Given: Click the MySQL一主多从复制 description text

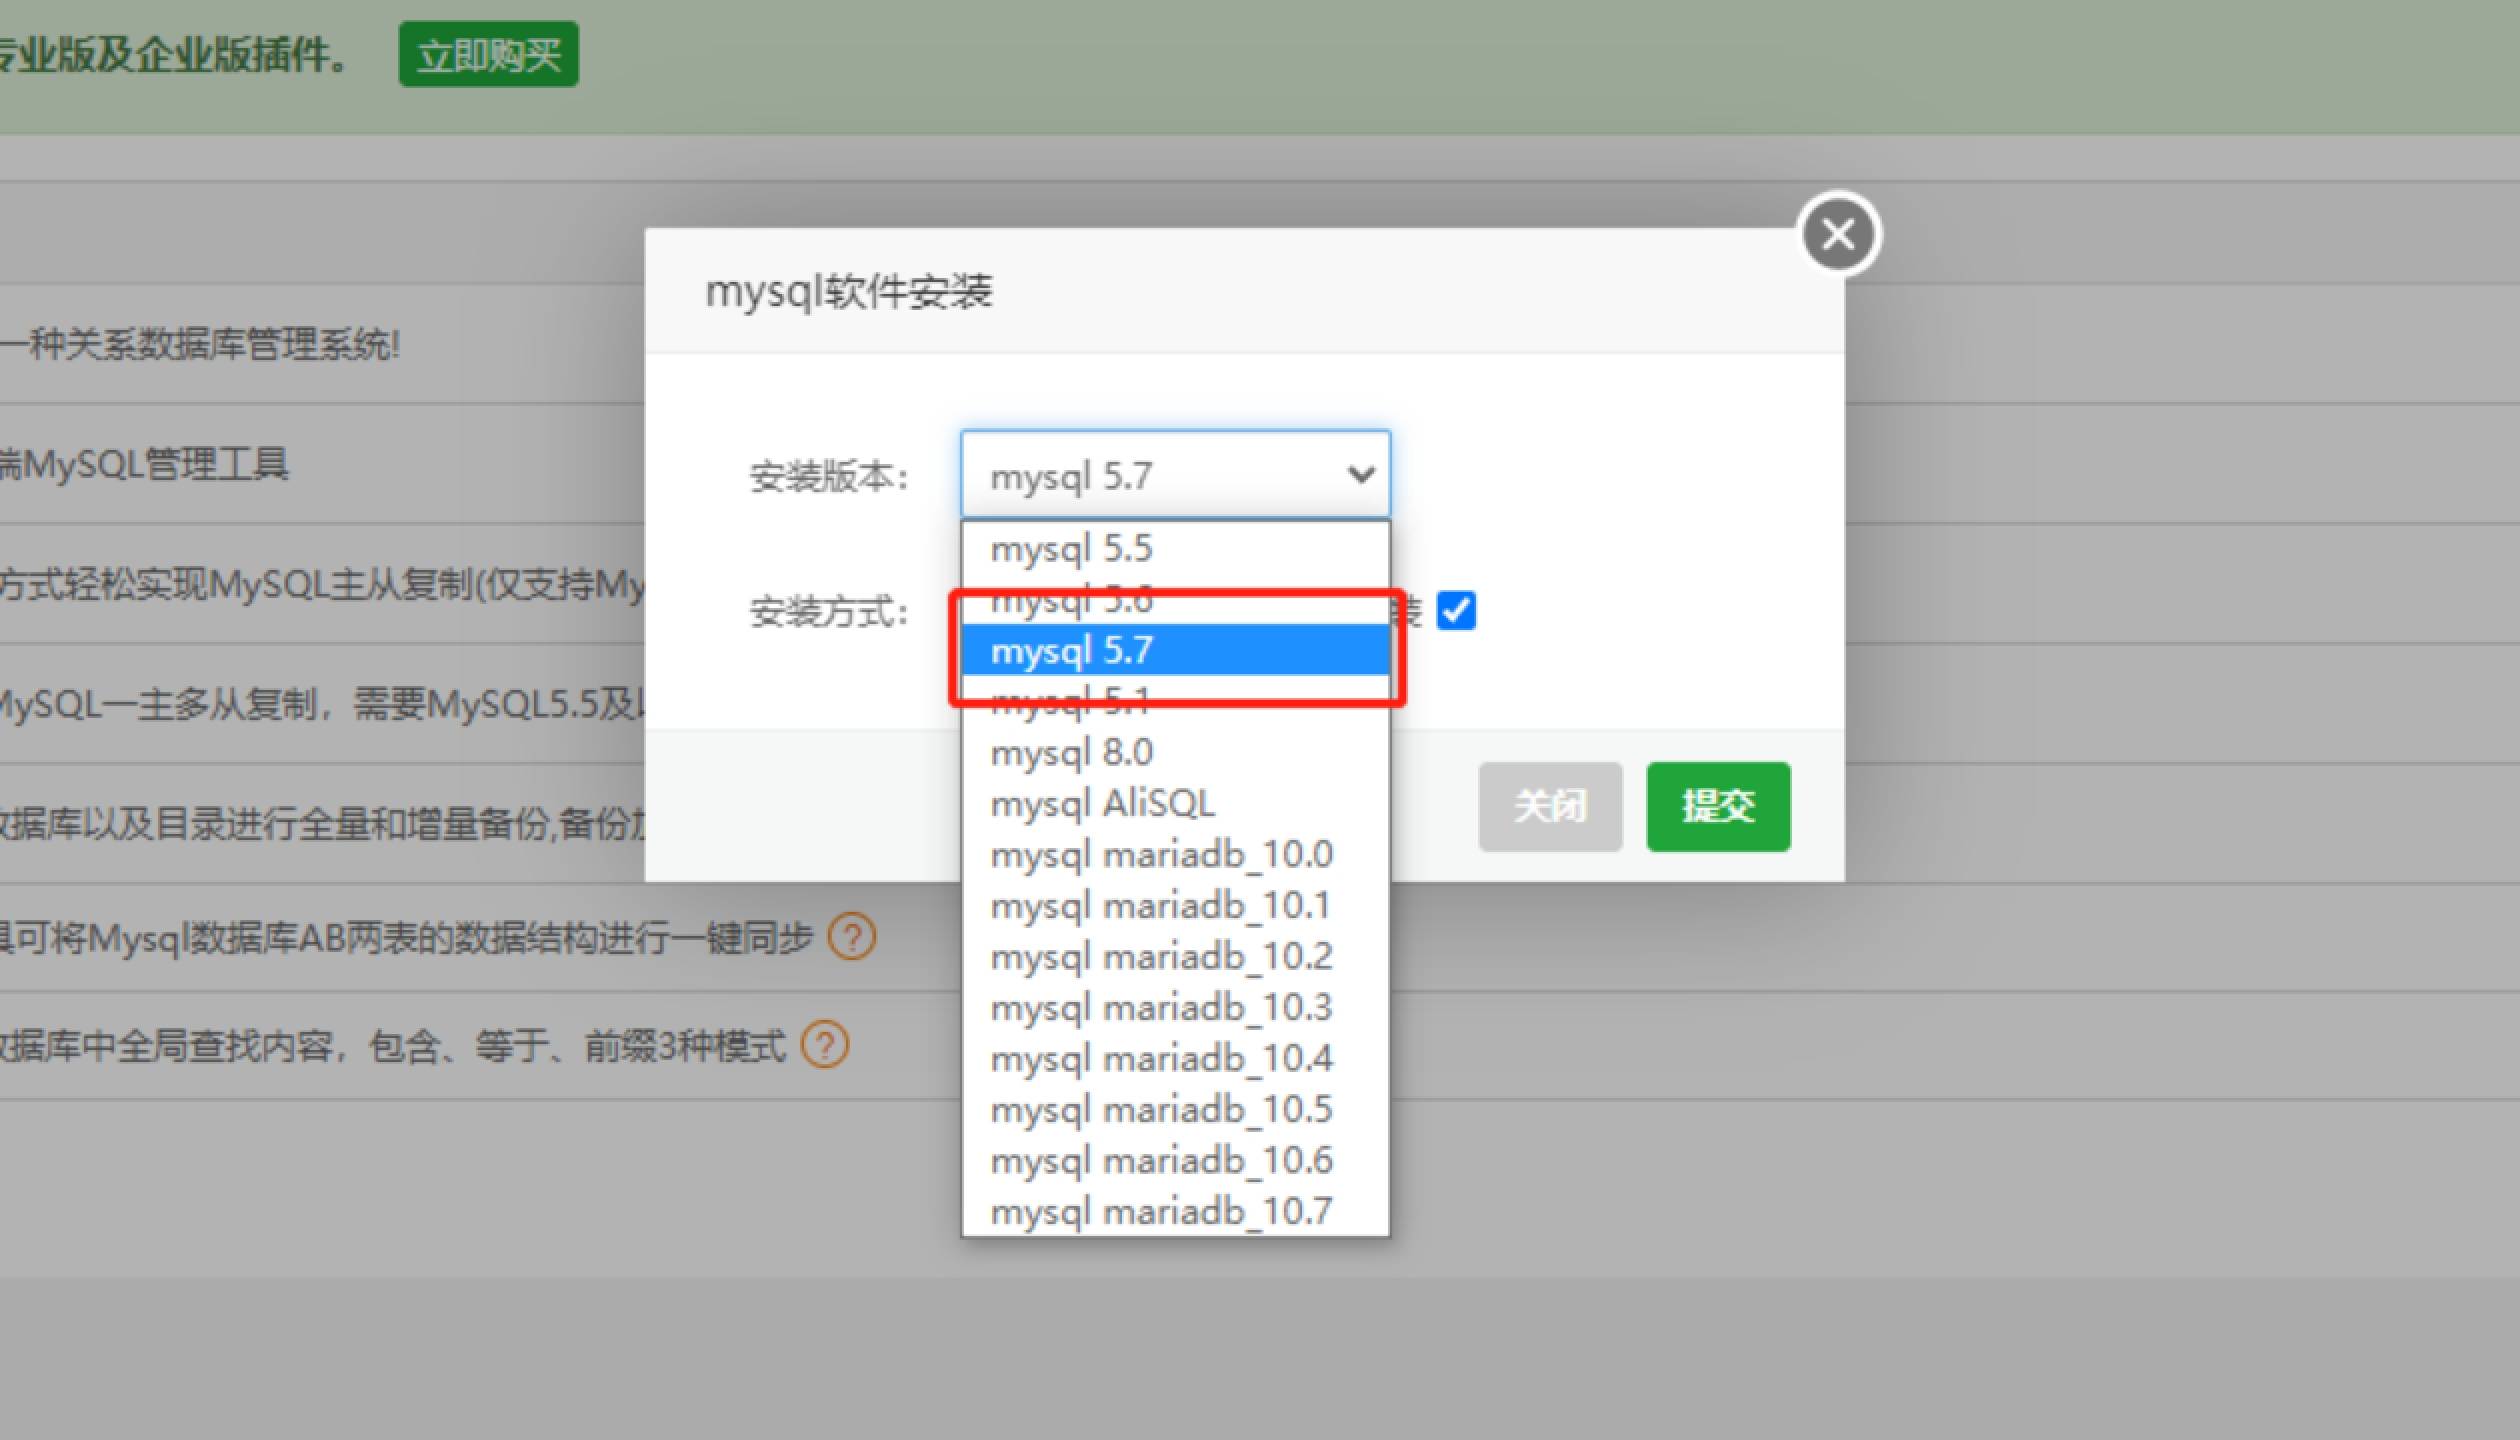Looking at the screenshot, I should coord(322,705).
